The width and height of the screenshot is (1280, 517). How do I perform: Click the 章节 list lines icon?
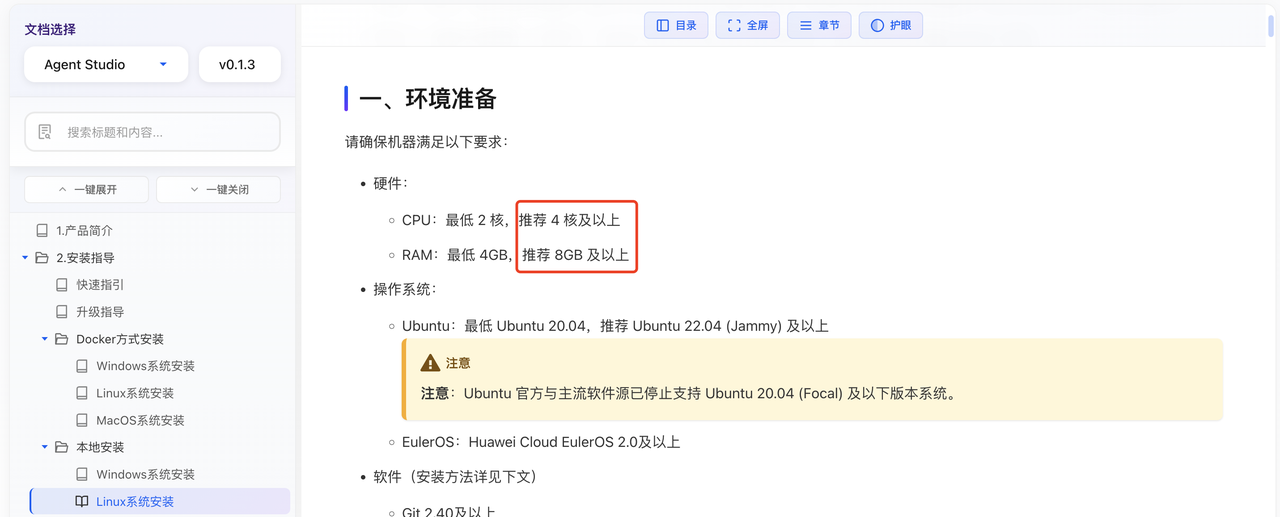806,25
